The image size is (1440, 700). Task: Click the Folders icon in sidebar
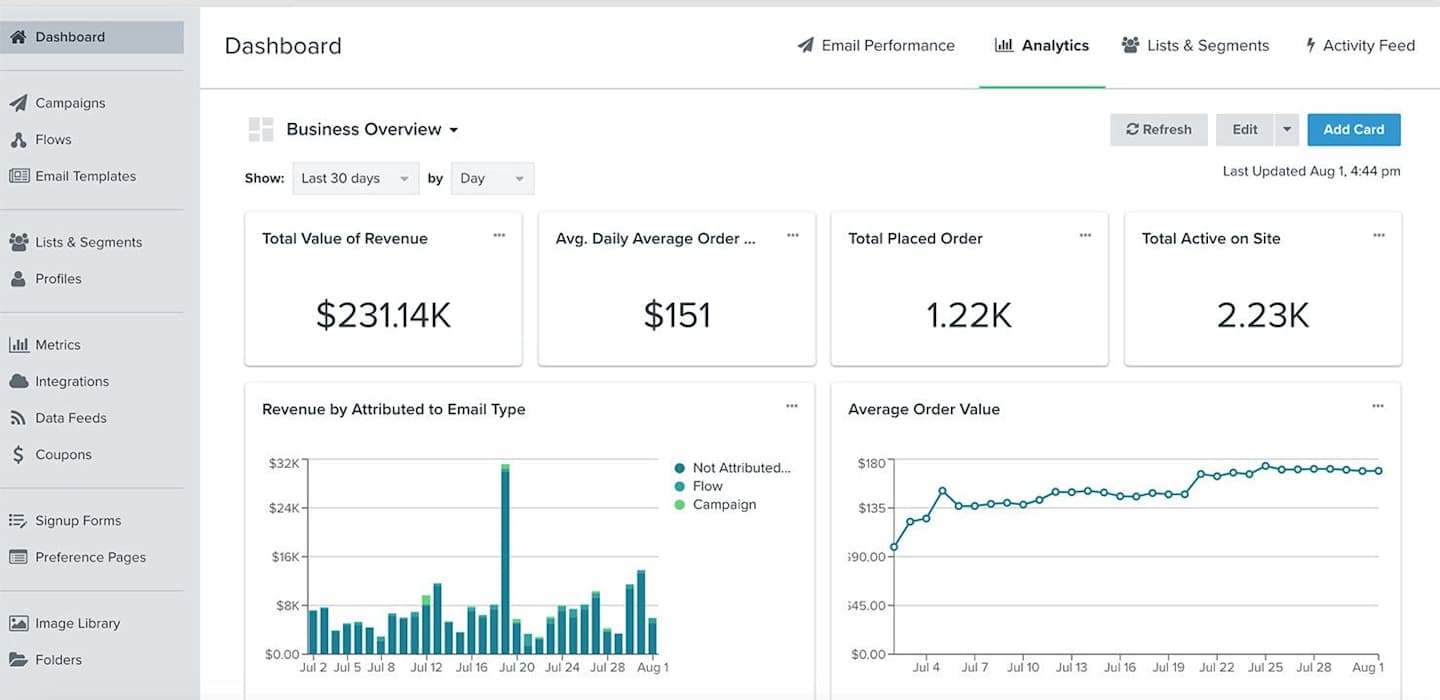pyautogui.click(x=19, y=660)
